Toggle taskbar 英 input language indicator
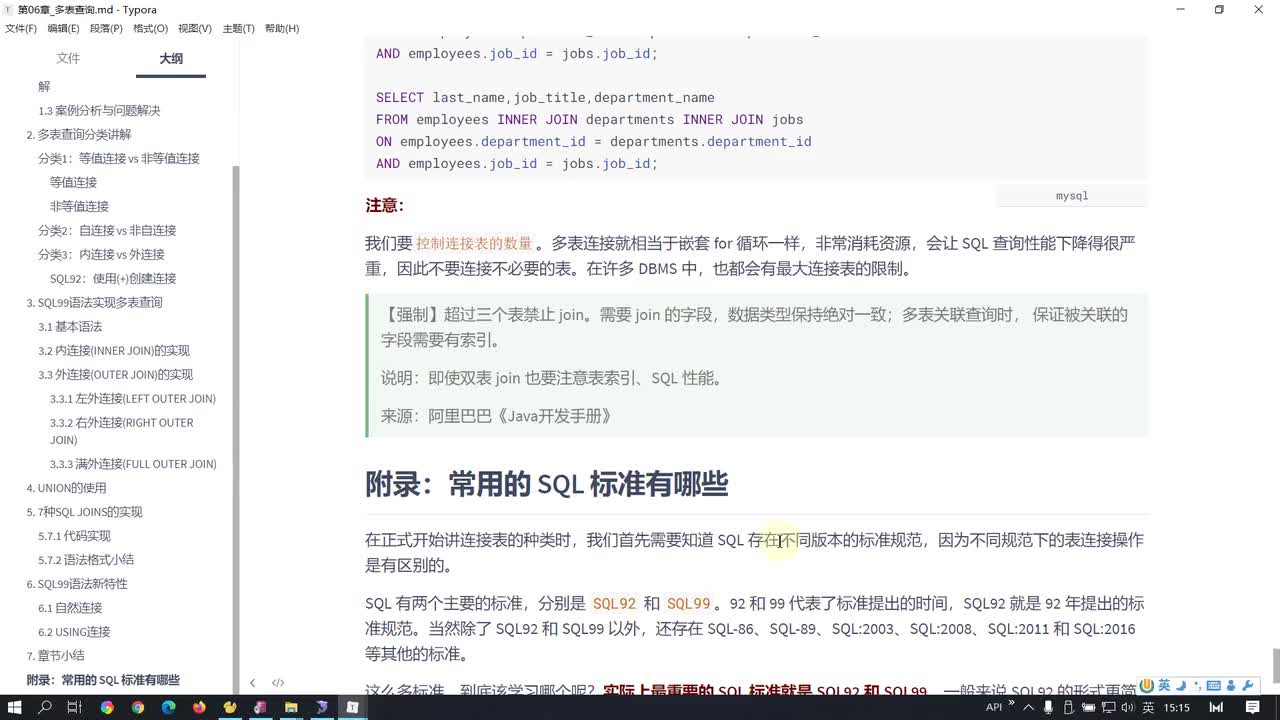 pyautogui.click(x=1147, y=707)
